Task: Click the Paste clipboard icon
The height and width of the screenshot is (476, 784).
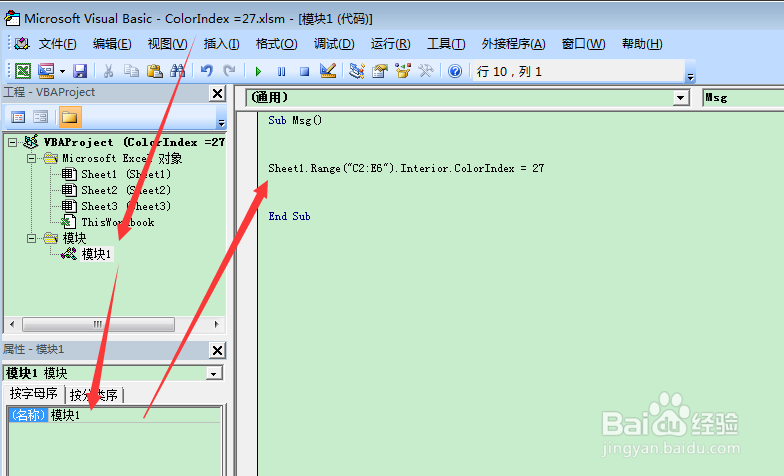Action: (154, 71)
